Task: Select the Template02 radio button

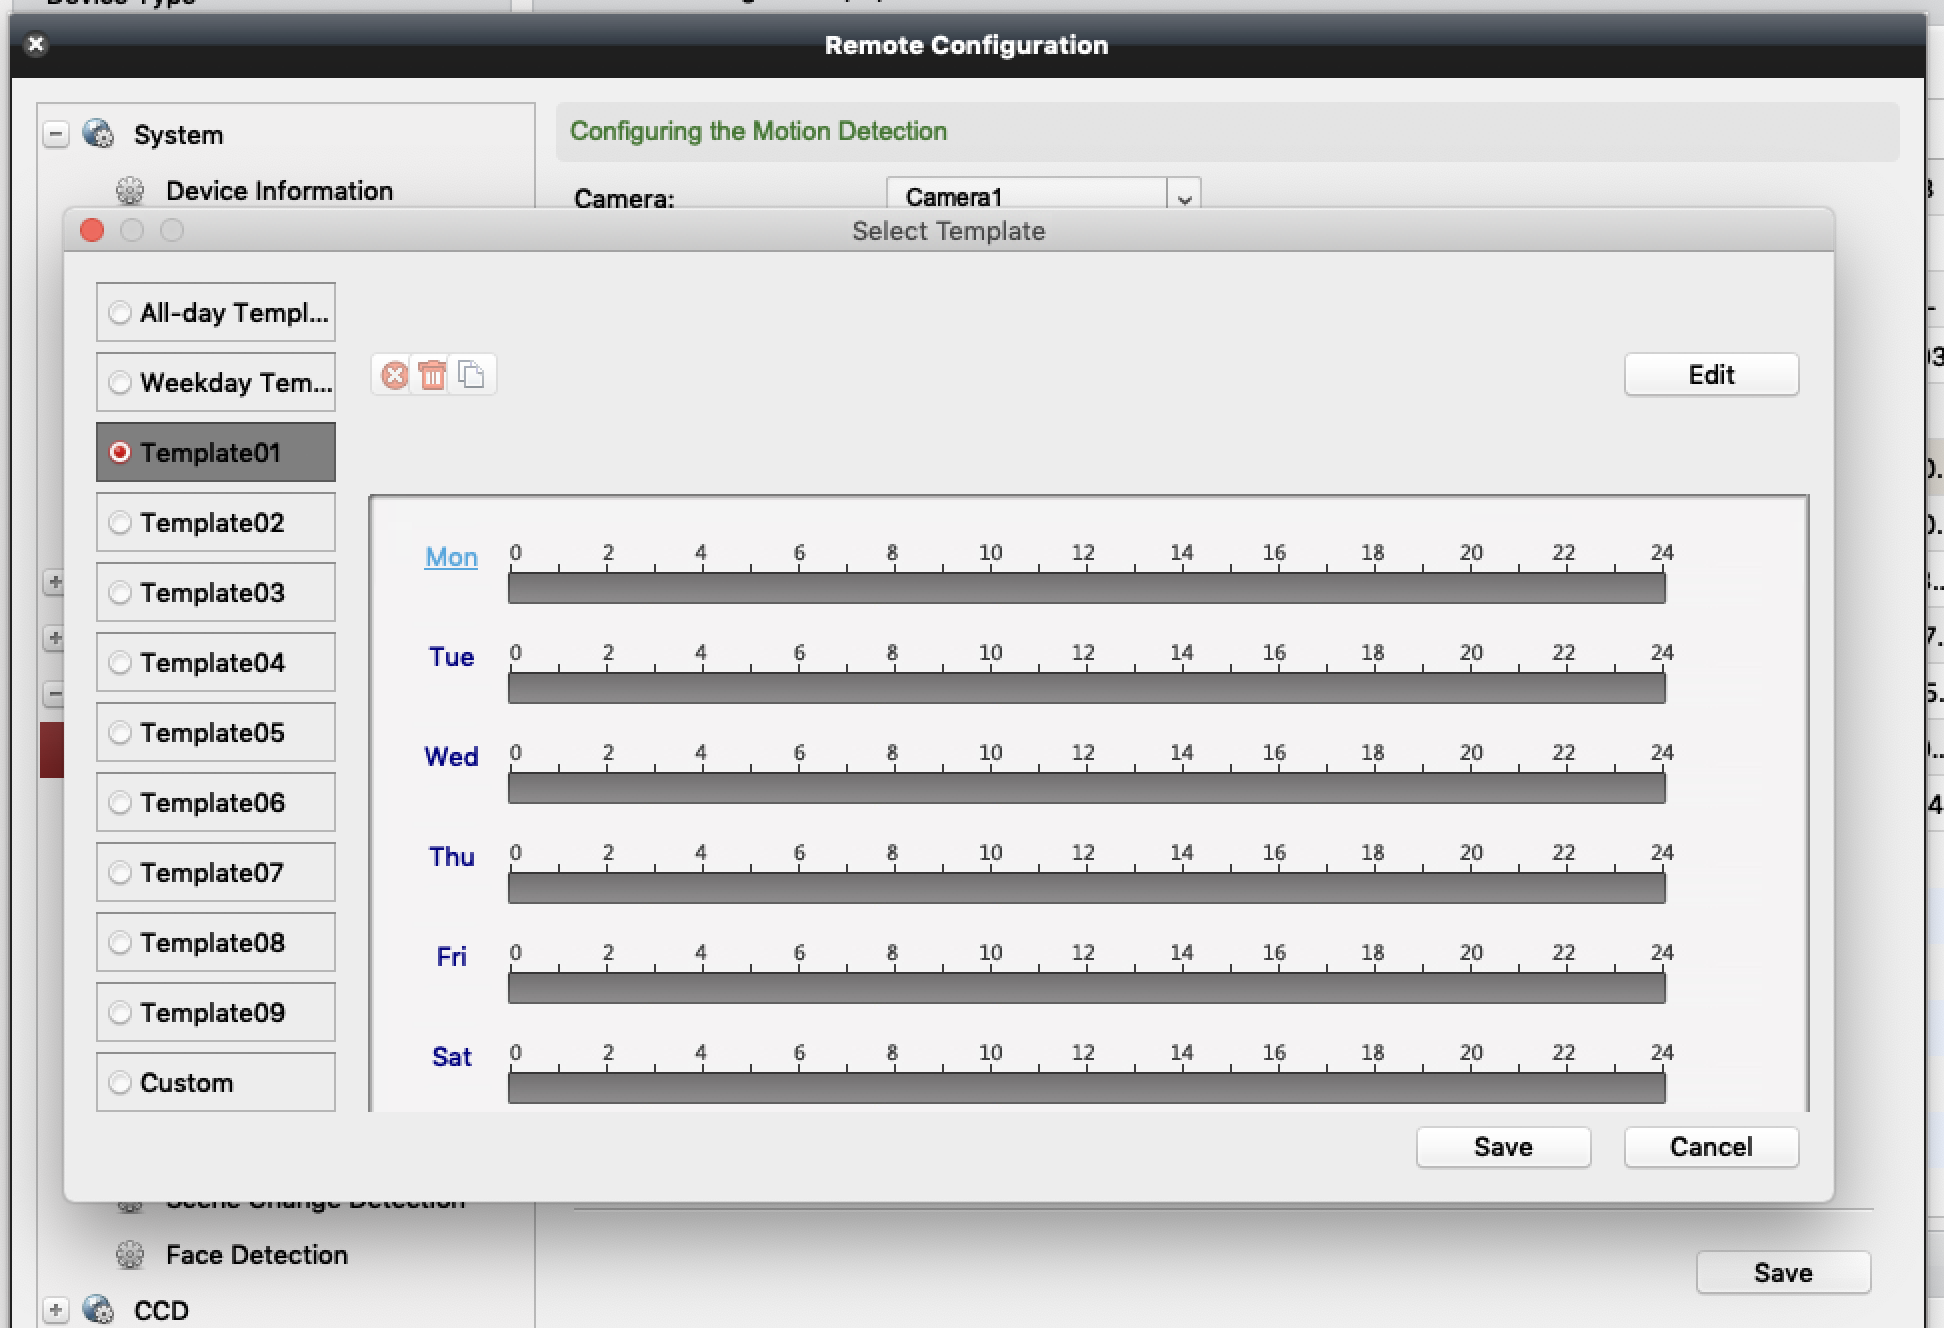Action: 122,522
